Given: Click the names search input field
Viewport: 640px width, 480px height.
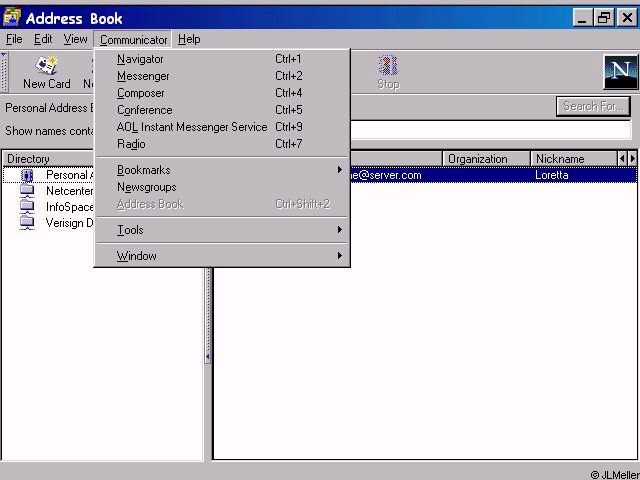Looking at the screenshot, I should coord(490,131).
